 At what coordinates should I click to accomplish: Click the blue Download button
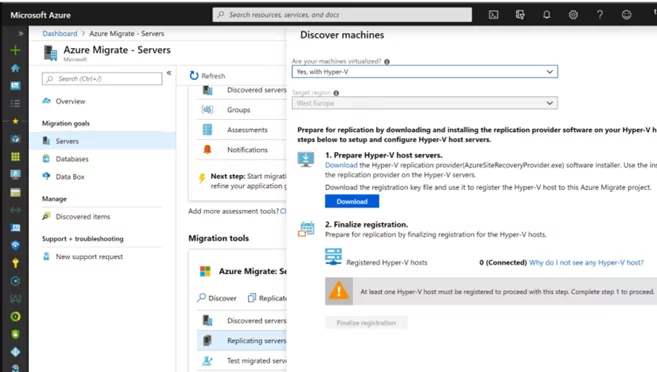click(352, 202)
